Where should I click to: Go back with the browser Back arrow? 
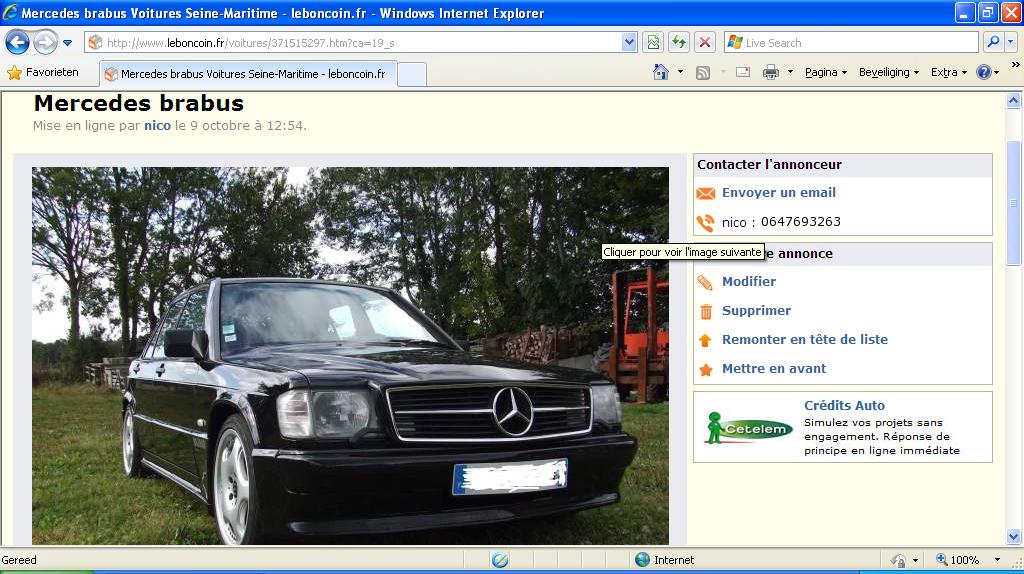(17, 43)
